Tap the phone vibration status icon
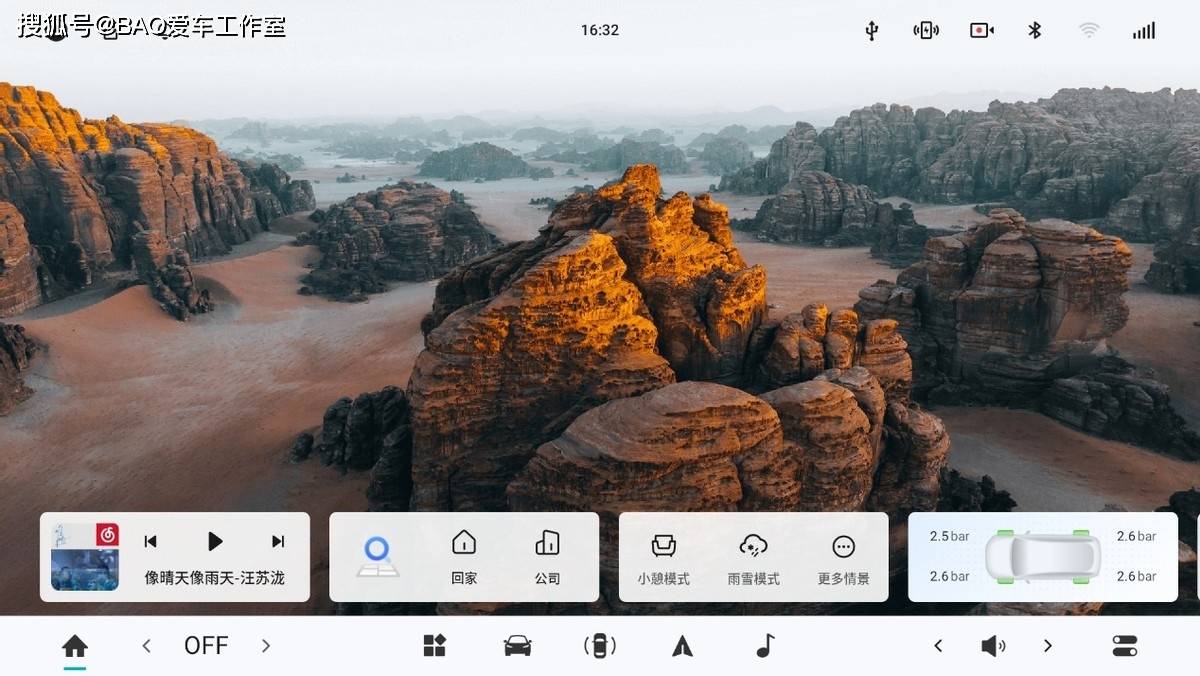The image size is (1200, 676). [x=926, y=30]
